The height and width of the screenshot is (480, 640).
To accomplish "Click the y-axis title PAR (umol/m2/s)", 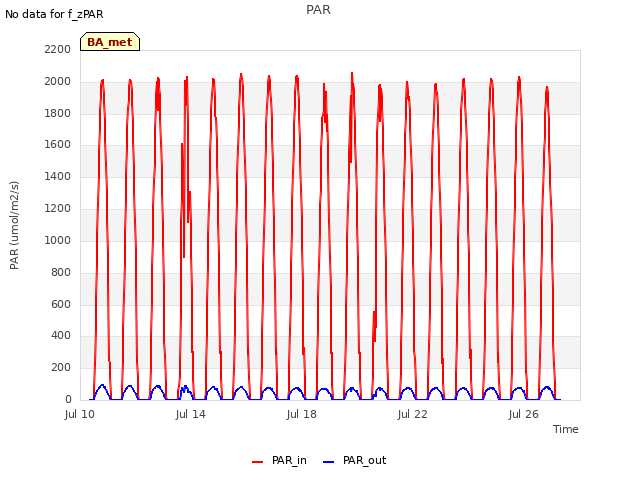I will pyautogui.click(x=14, y=225).
